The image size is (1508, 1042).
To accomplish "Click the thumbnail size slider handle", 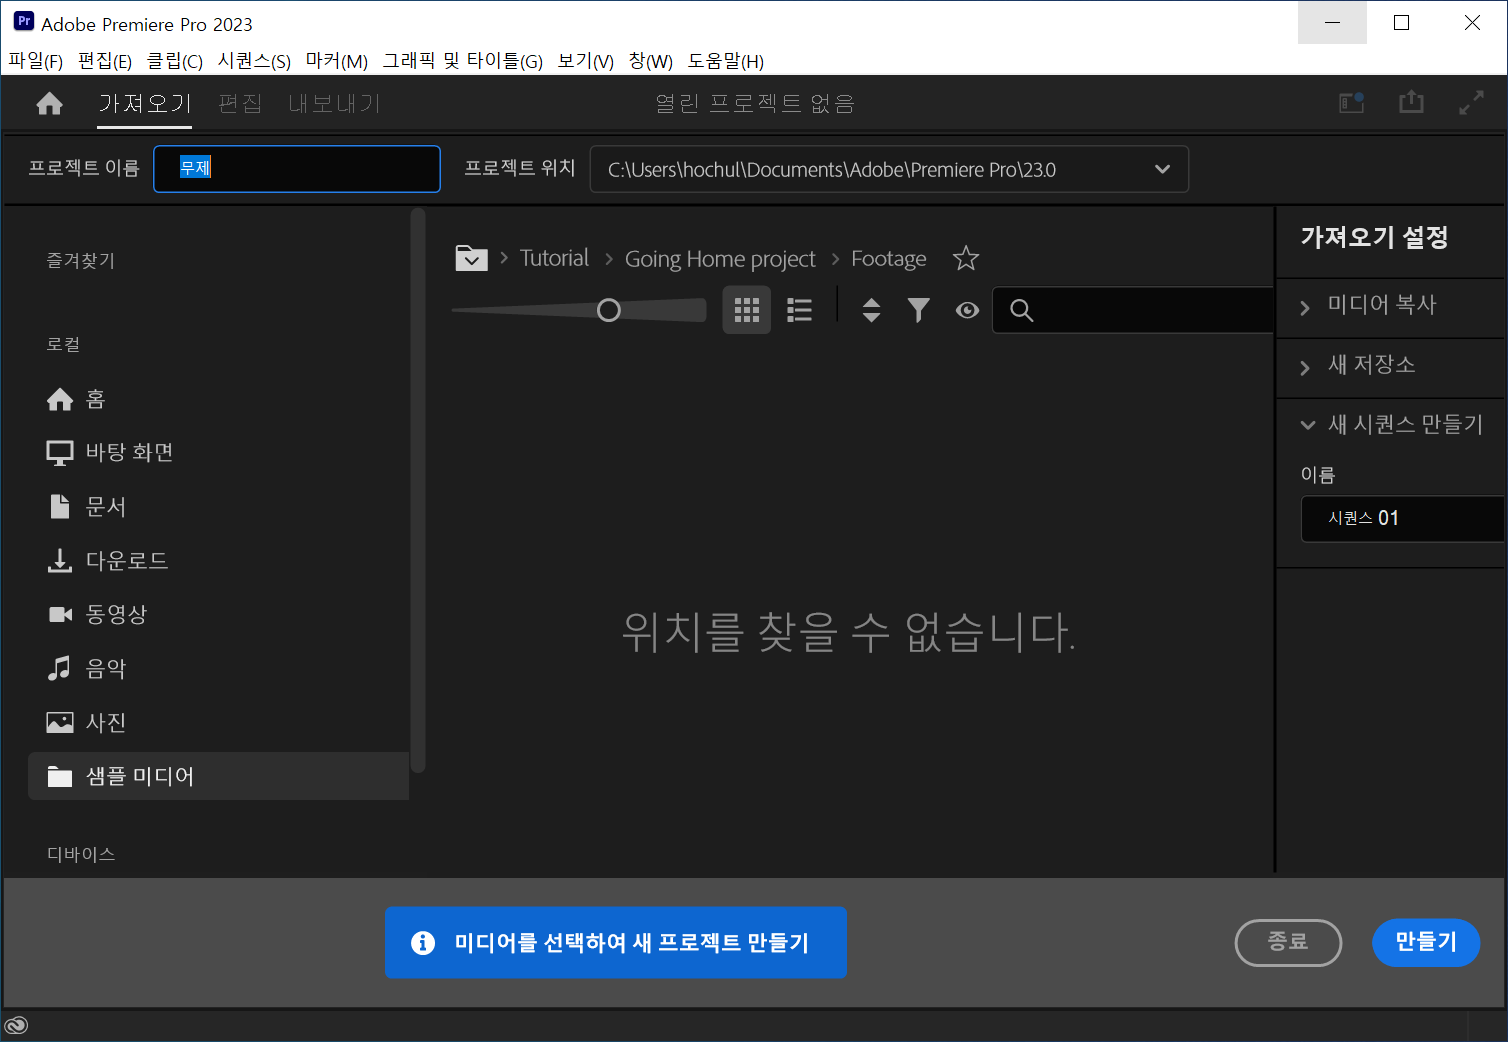I will tap(609, 311).
